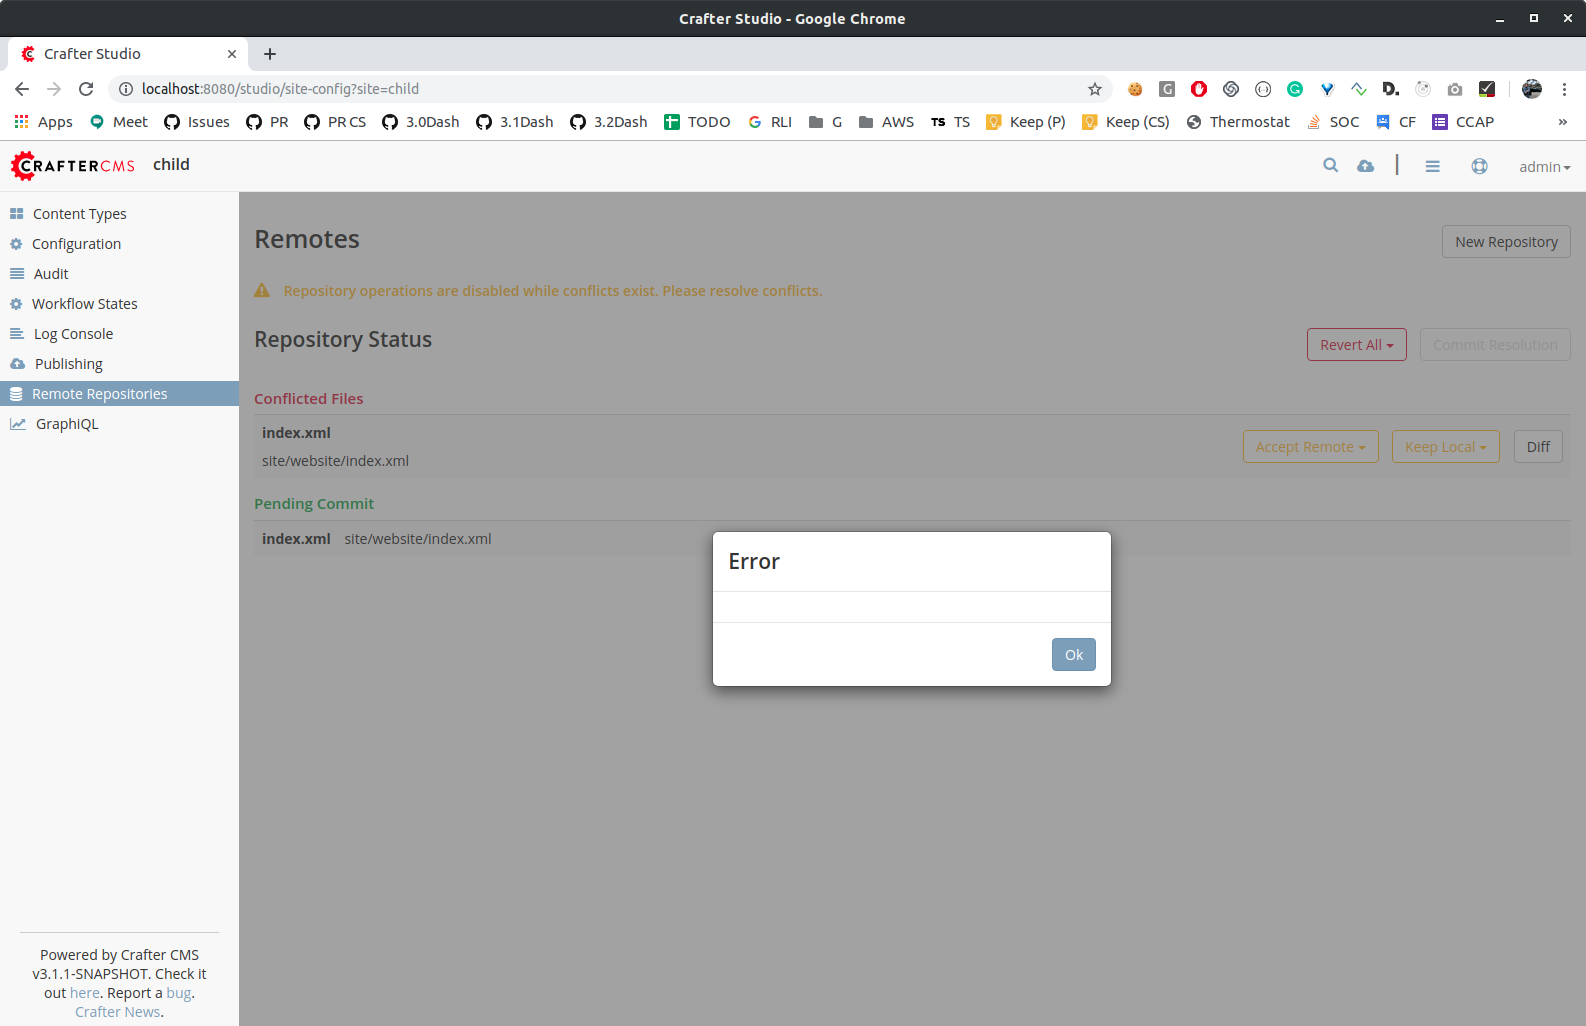Open the Keep (P) bookmark
This screenshot has width=1586, height=1026.
1026,122
